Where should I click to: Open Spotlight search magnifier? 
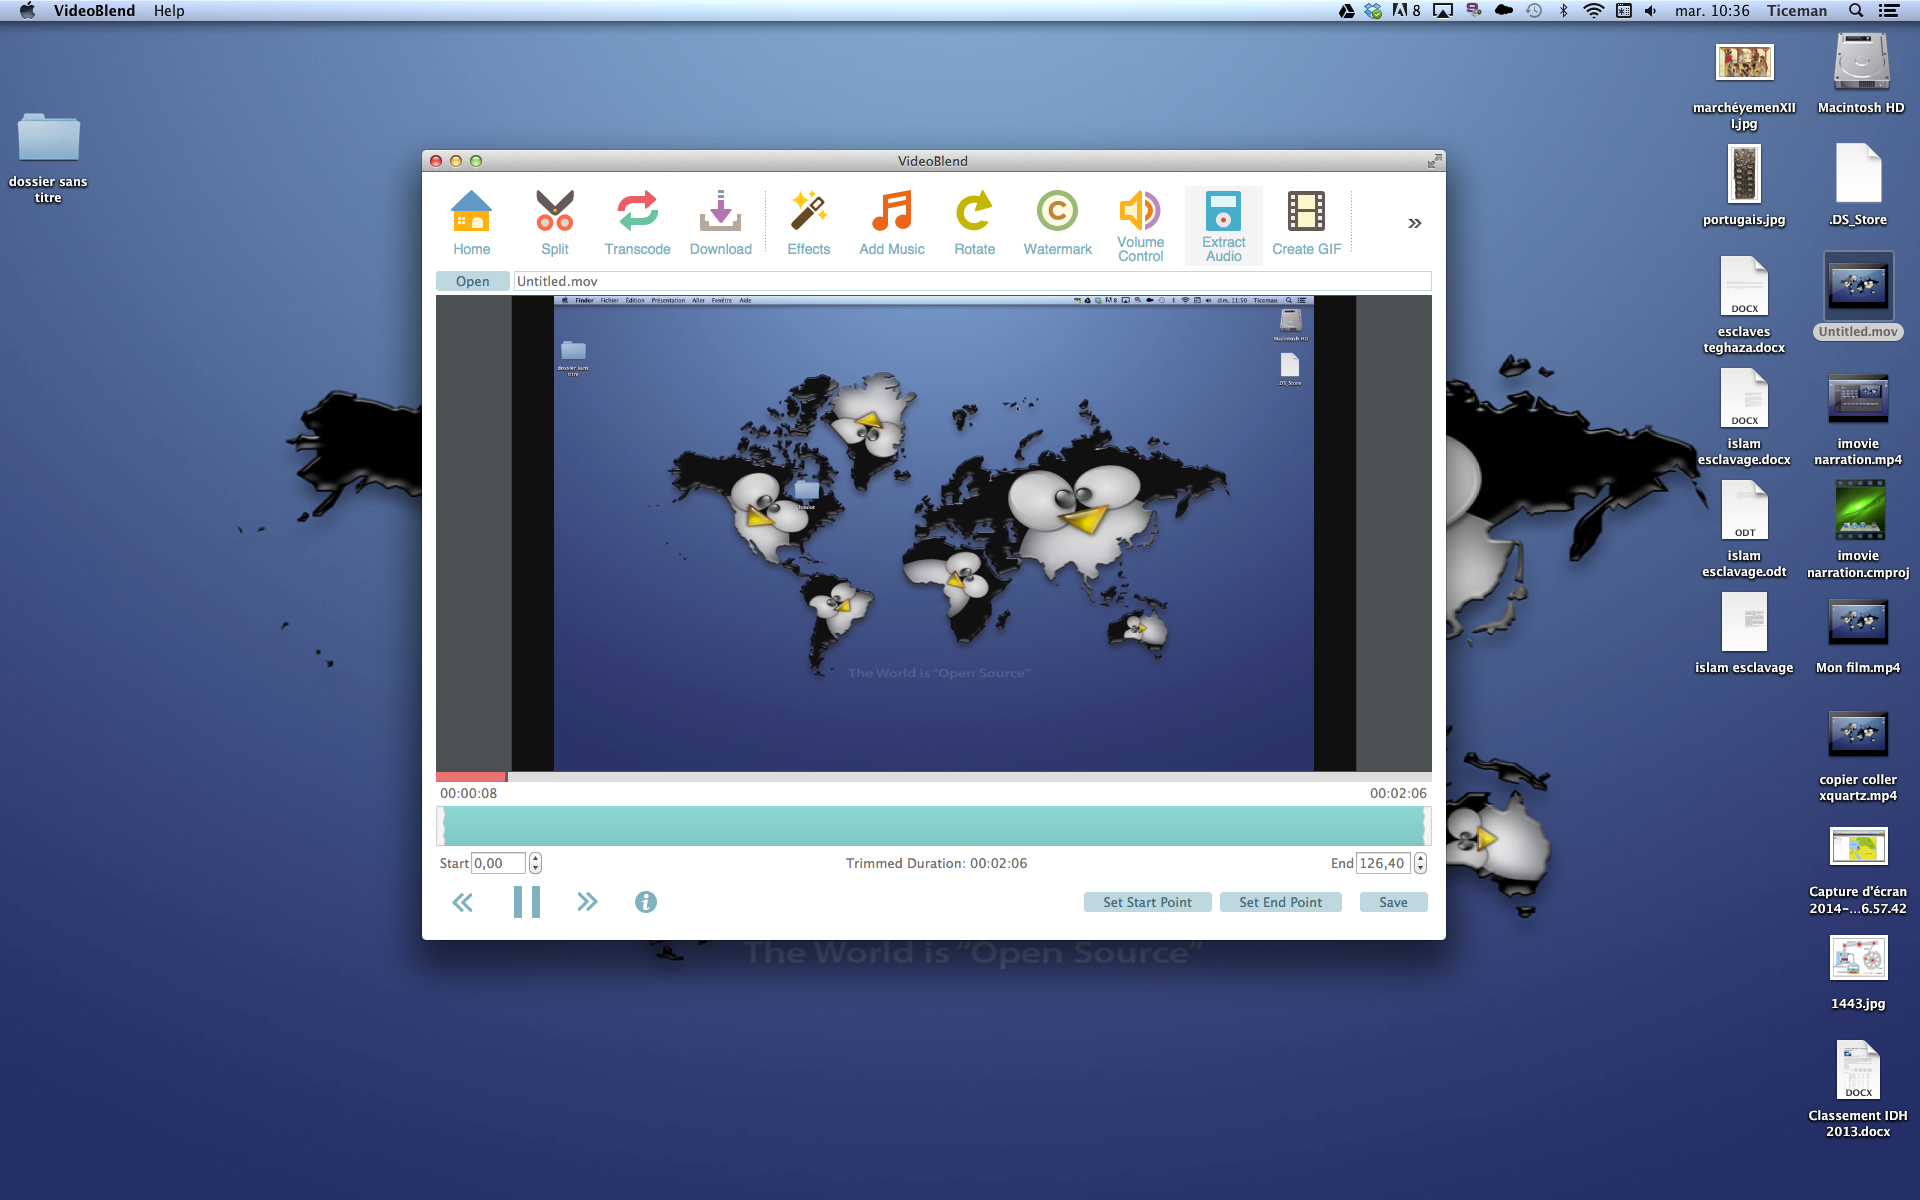tap(1856, 11)
